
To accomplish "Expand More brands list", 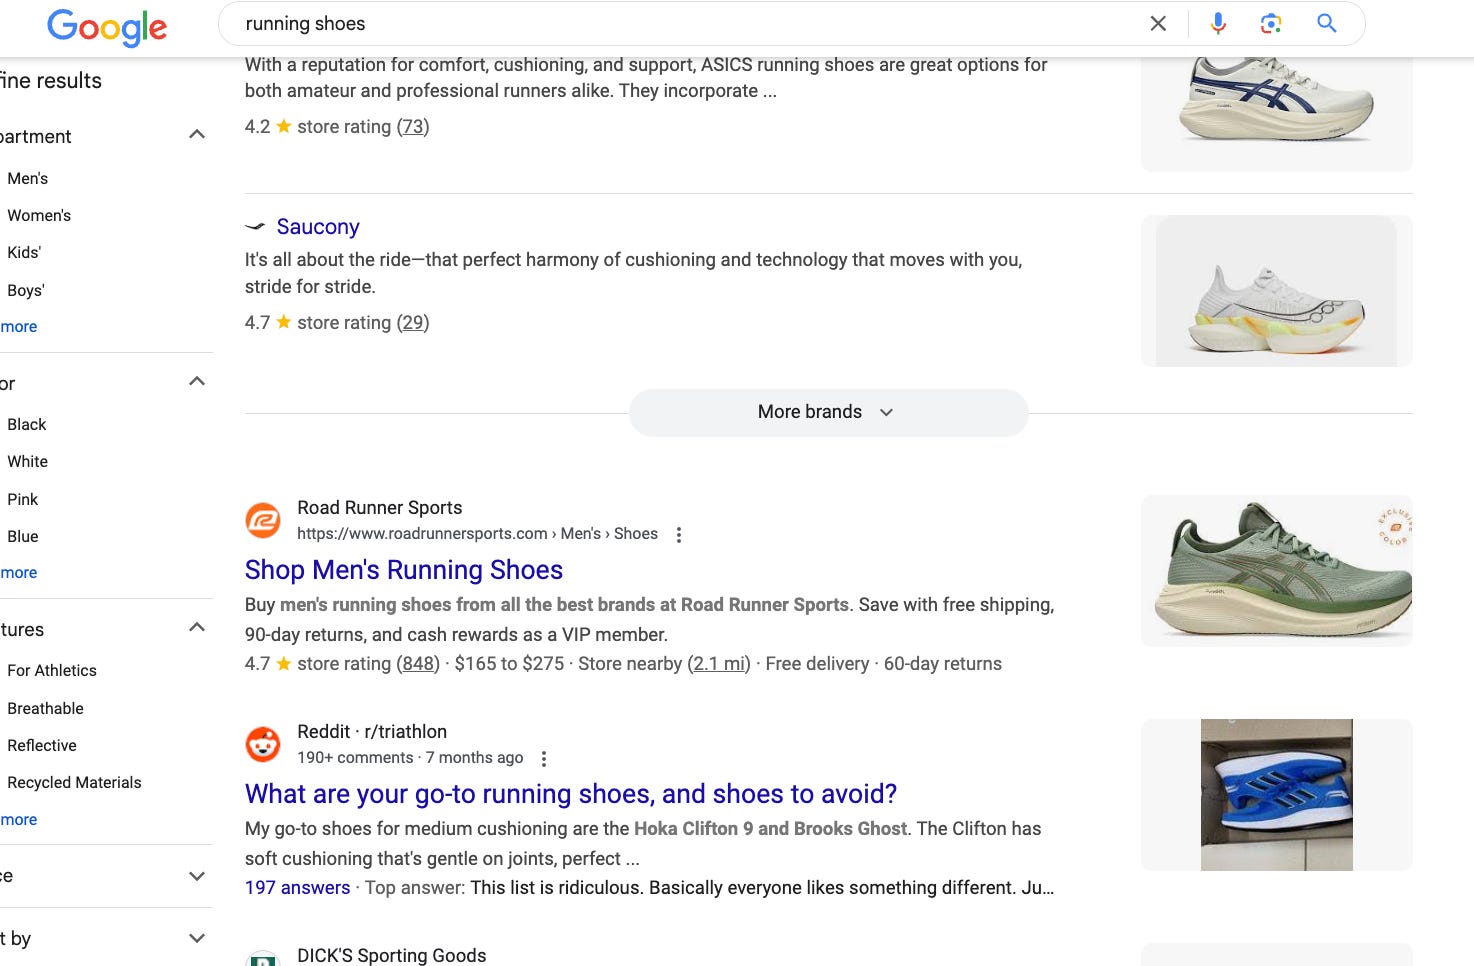I will (x=828, y=412).
